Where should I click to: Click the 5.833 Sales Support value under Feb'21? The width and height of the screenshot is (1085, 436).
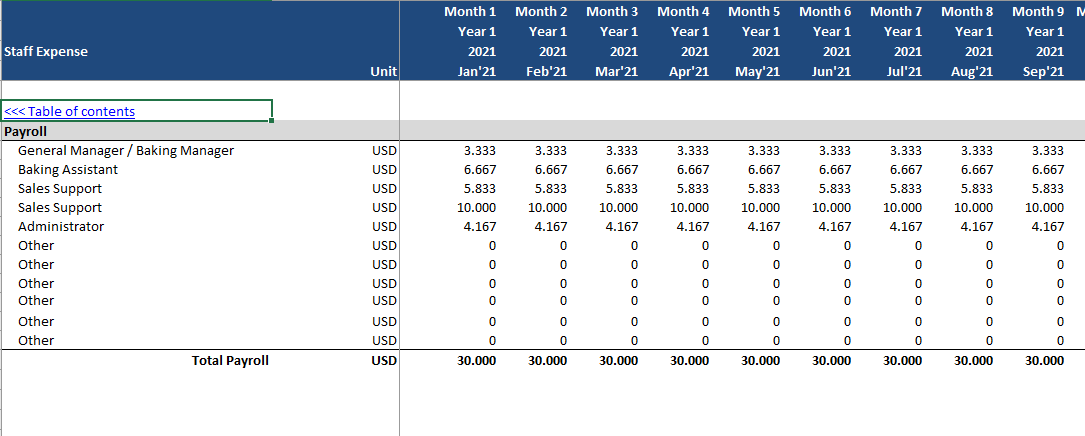551,189
